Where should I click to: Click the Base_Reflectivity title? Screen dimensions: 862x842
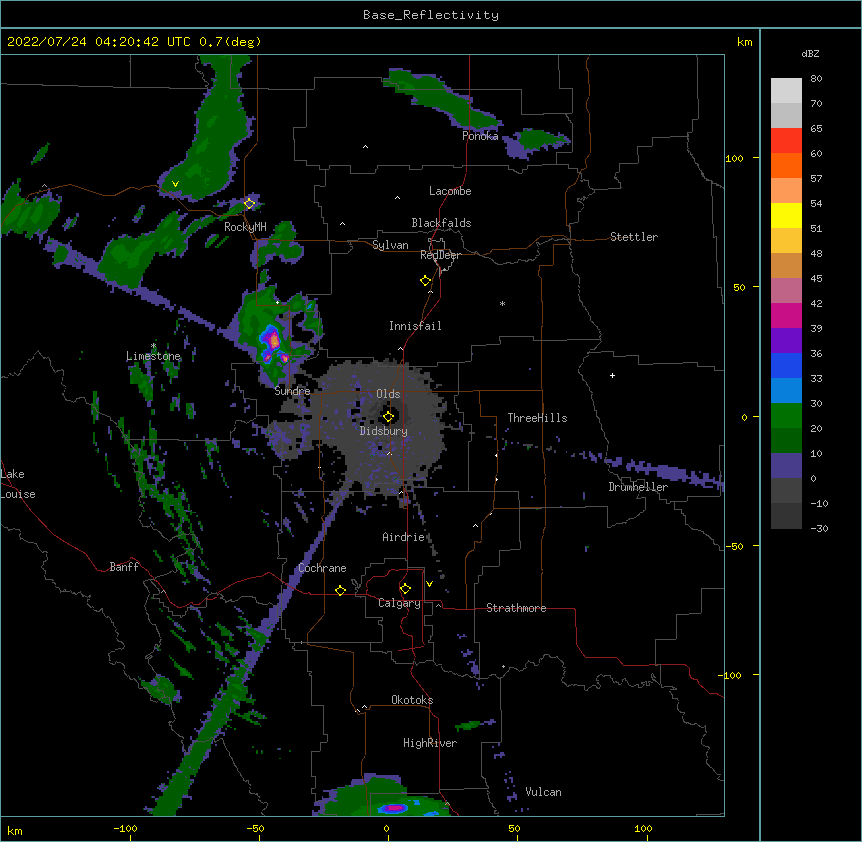tap(431, 15)
